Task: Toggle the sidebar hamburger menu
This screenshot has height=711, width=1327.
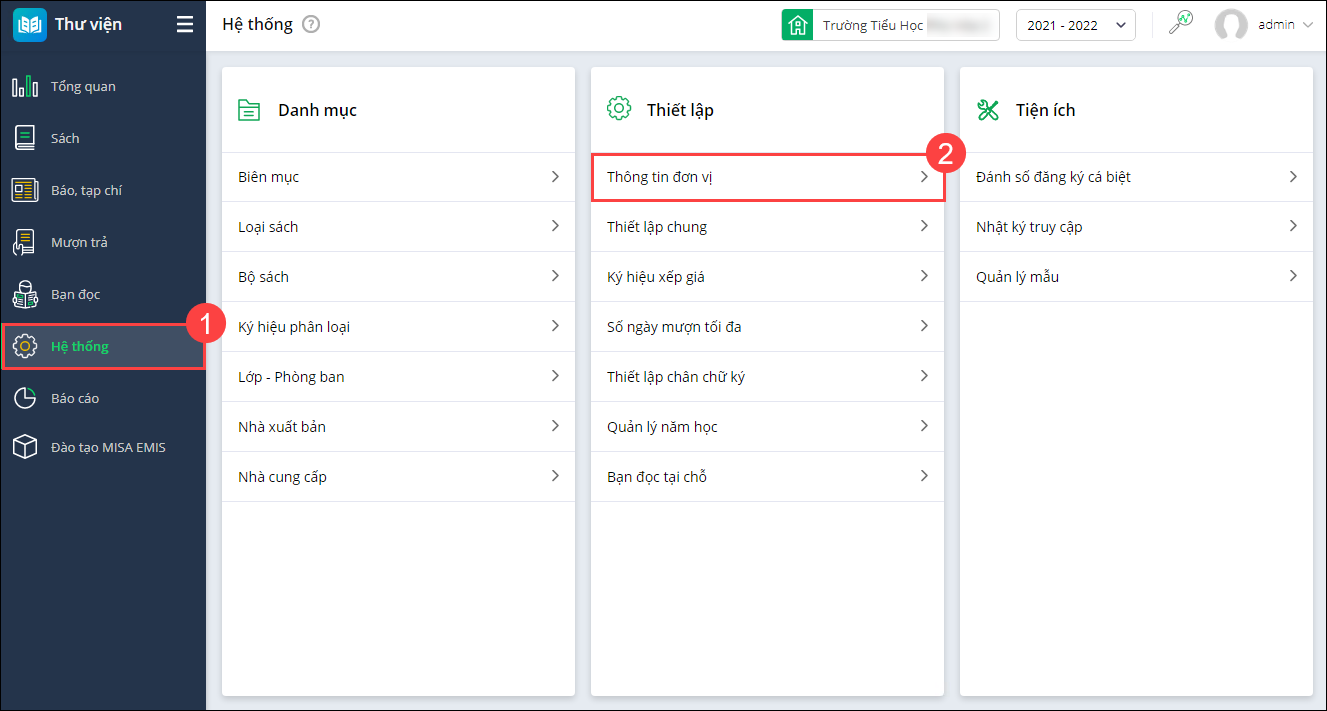Action: pos(185,25)
